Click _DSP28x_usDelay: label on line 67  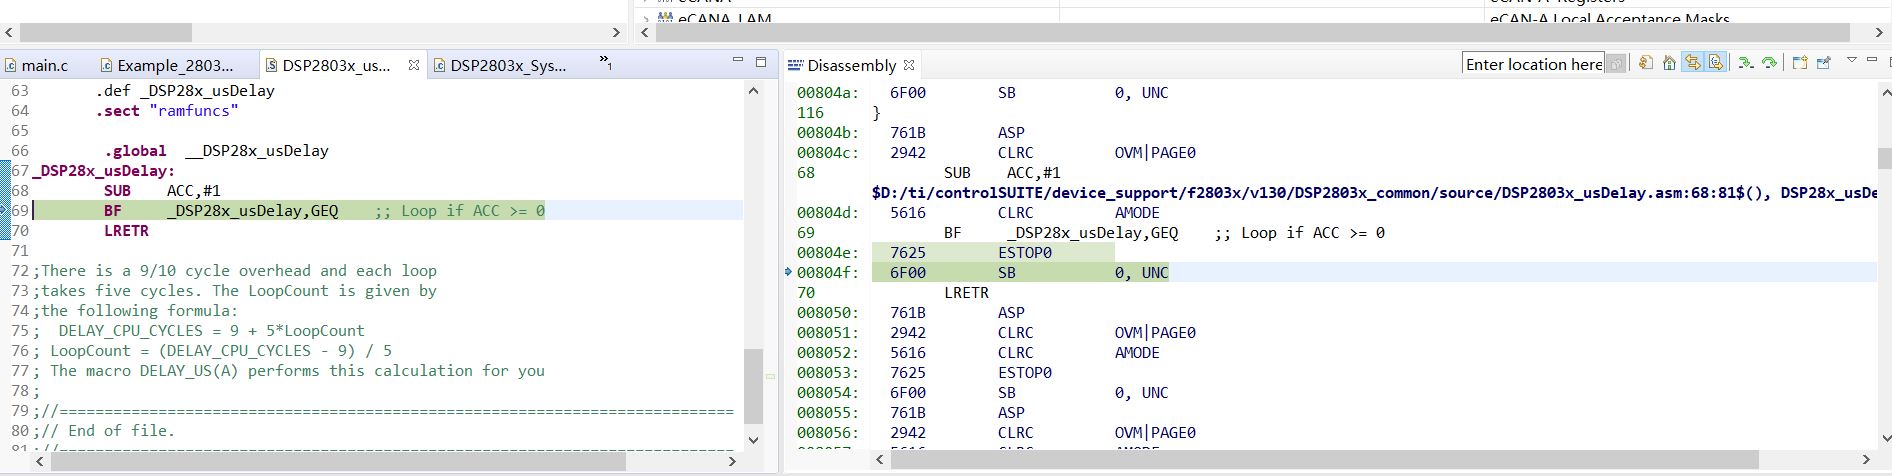point(104,171)
